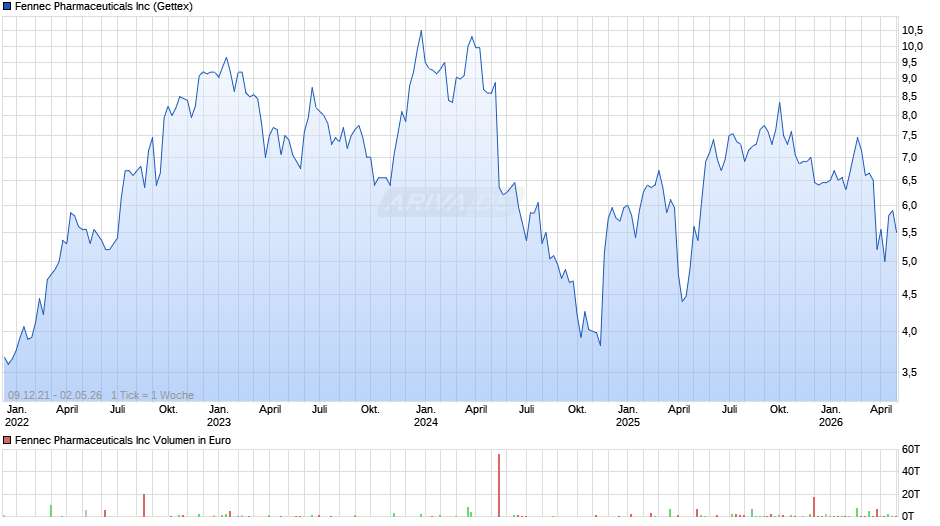Click the 'April' label before Jan. 2023
This screenshot has height=526, width=940.
[x=67, y=410]
